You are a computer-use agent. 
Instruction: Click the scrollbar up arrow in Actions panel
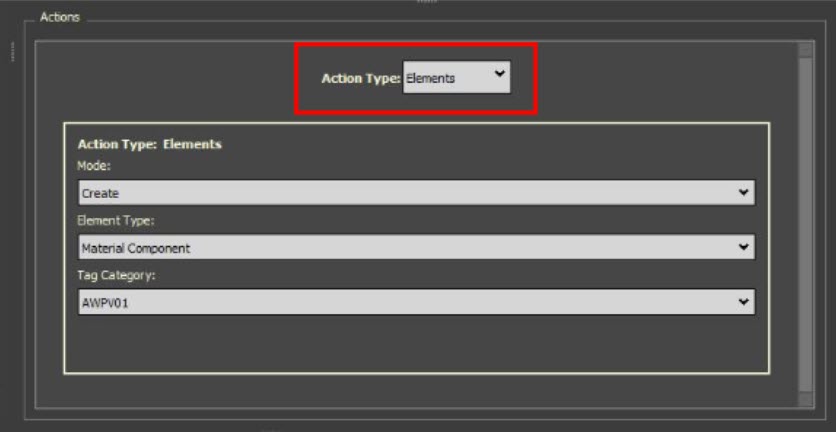[806, 50]
